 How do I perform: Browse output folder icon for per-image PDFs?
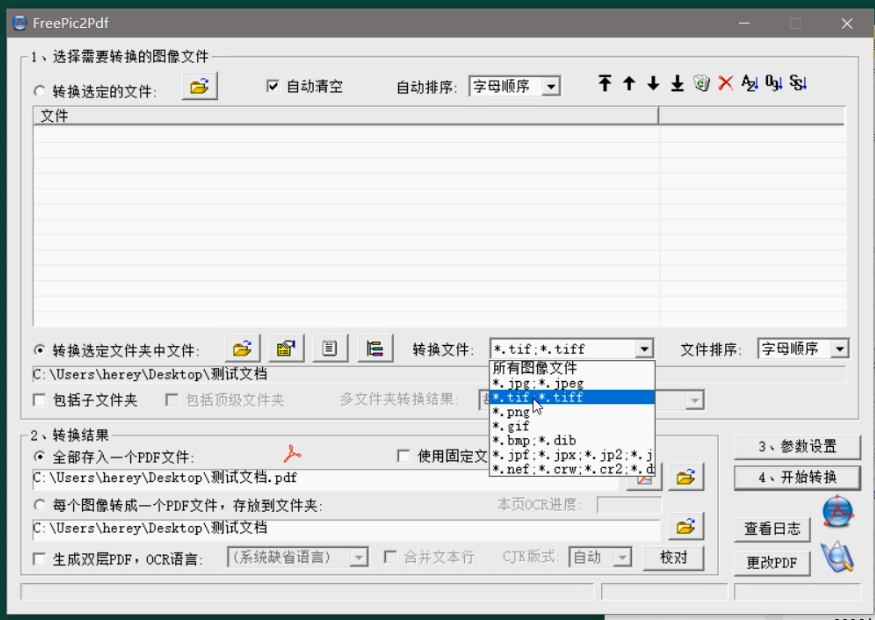tap(686, 527)
